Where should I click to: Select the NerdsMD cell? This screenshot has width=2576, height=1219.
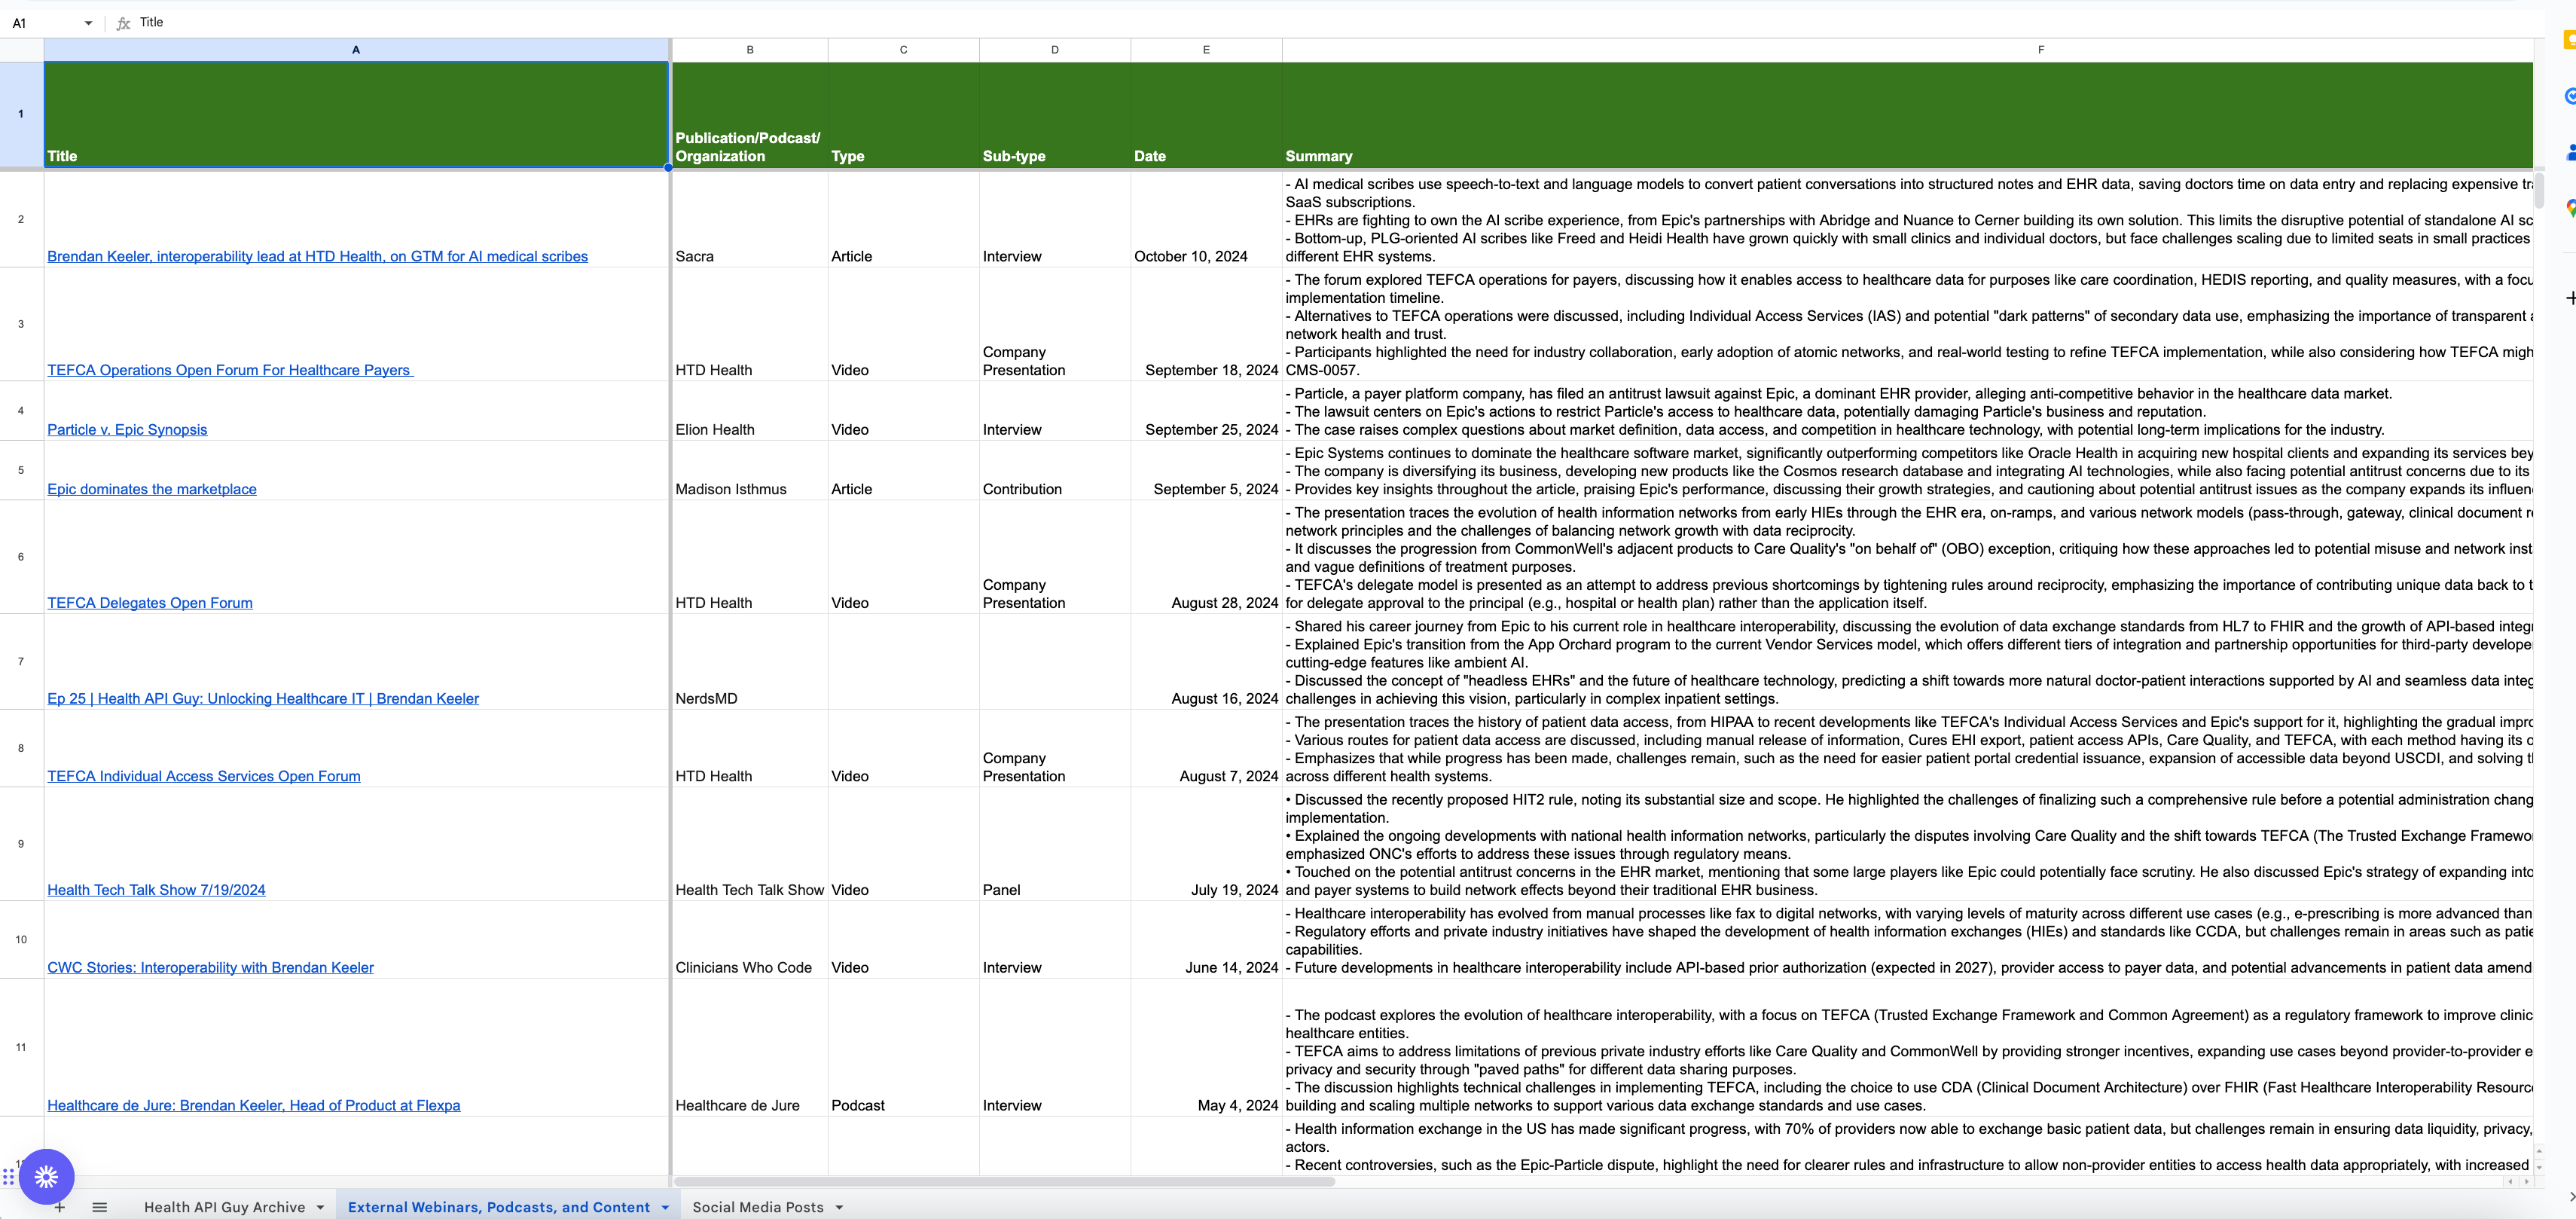750,662
